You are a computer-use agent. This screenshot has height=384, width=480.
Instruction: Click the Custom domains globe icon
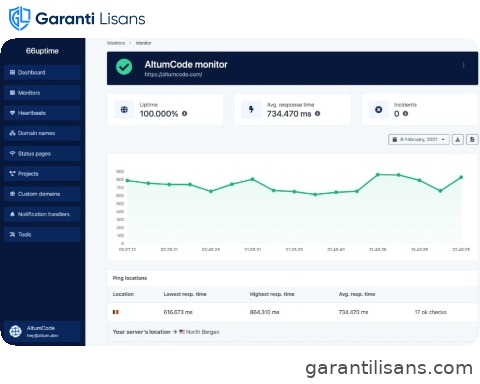pyautogui.click(x=12, y=194)
